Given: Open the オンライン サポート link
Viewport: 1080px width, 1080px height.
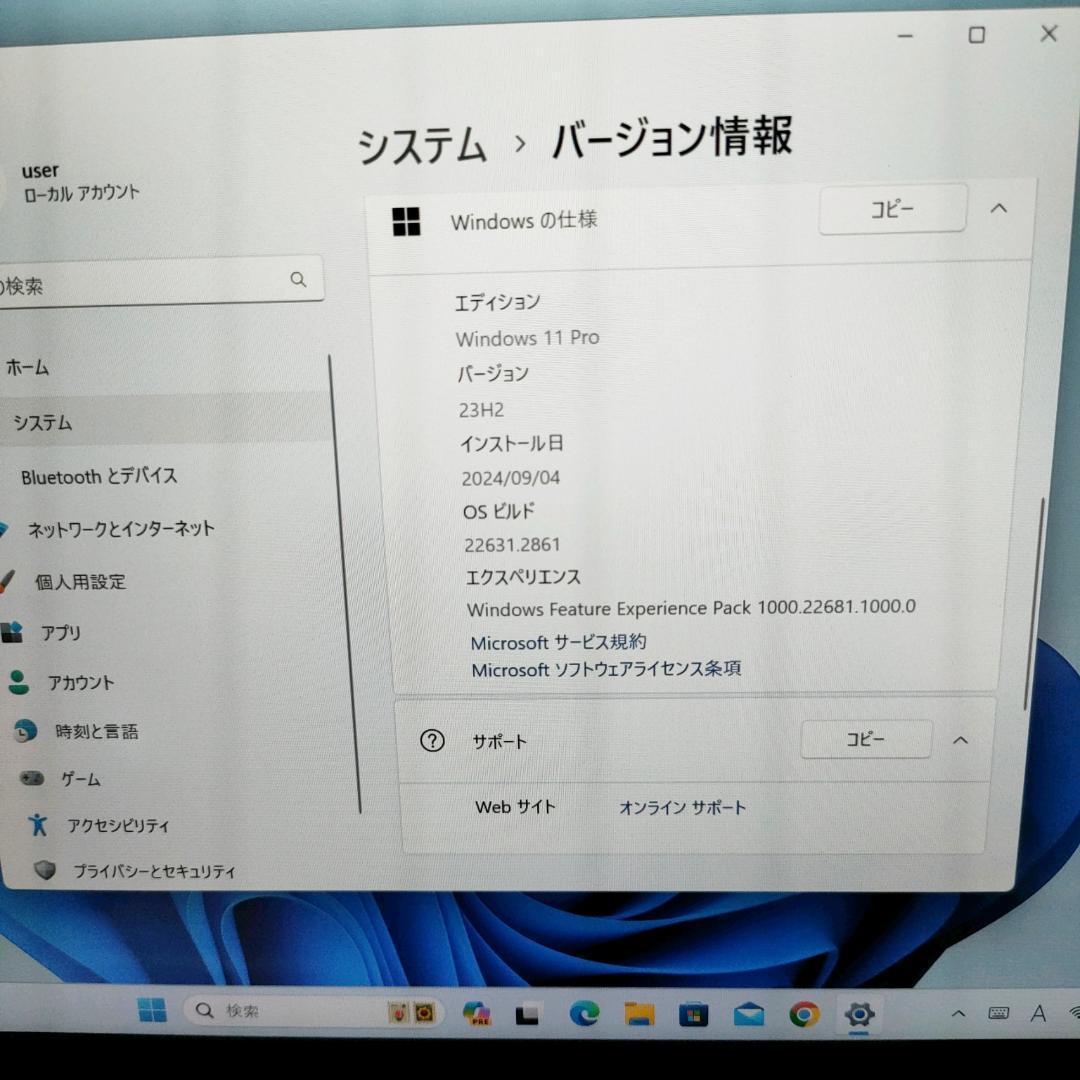Looking at the screenshot, I should (x=683, y=807).
